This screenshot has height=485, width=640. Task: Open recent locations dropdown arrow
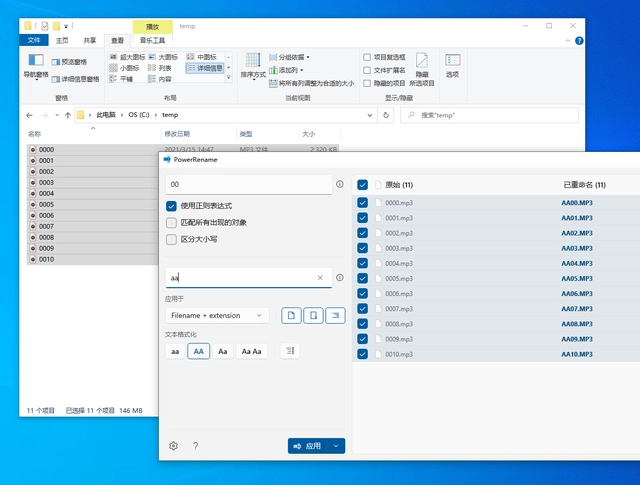pos(57,115)
